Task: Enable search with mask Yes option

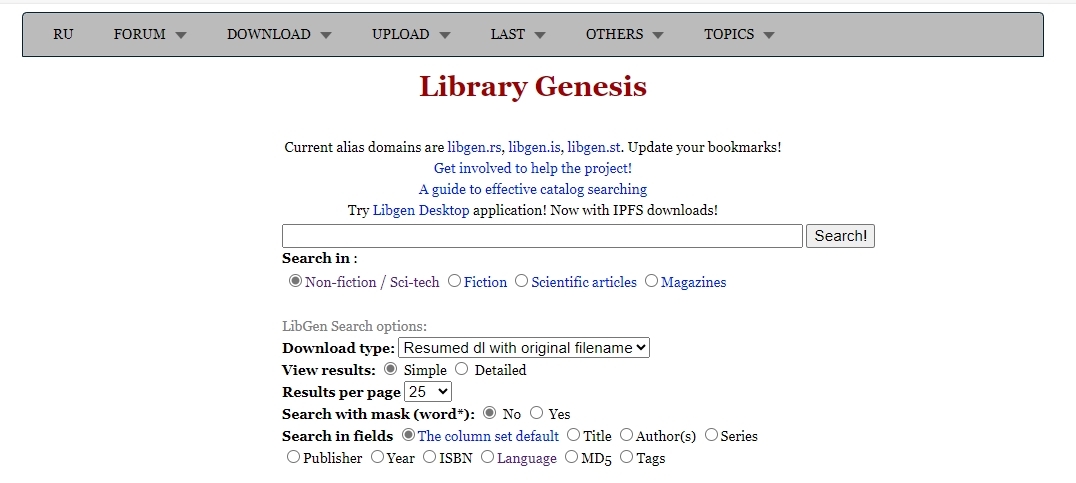Action: (537, 413)
